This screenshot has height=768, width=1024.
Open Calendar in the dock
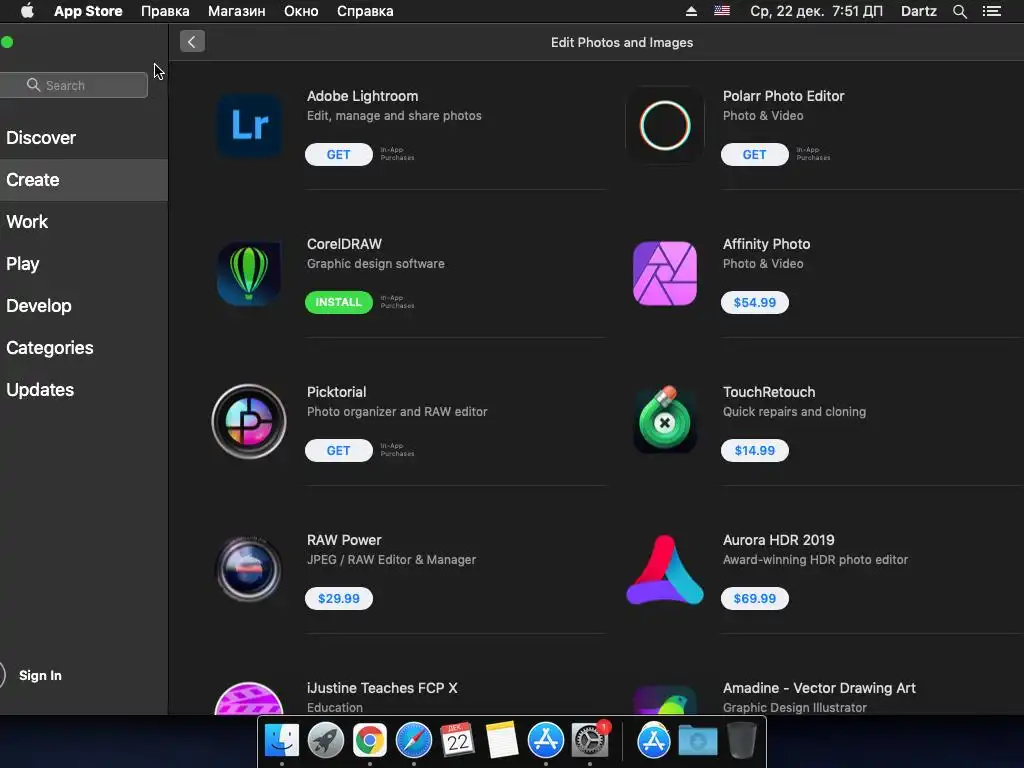click(457, 741)
